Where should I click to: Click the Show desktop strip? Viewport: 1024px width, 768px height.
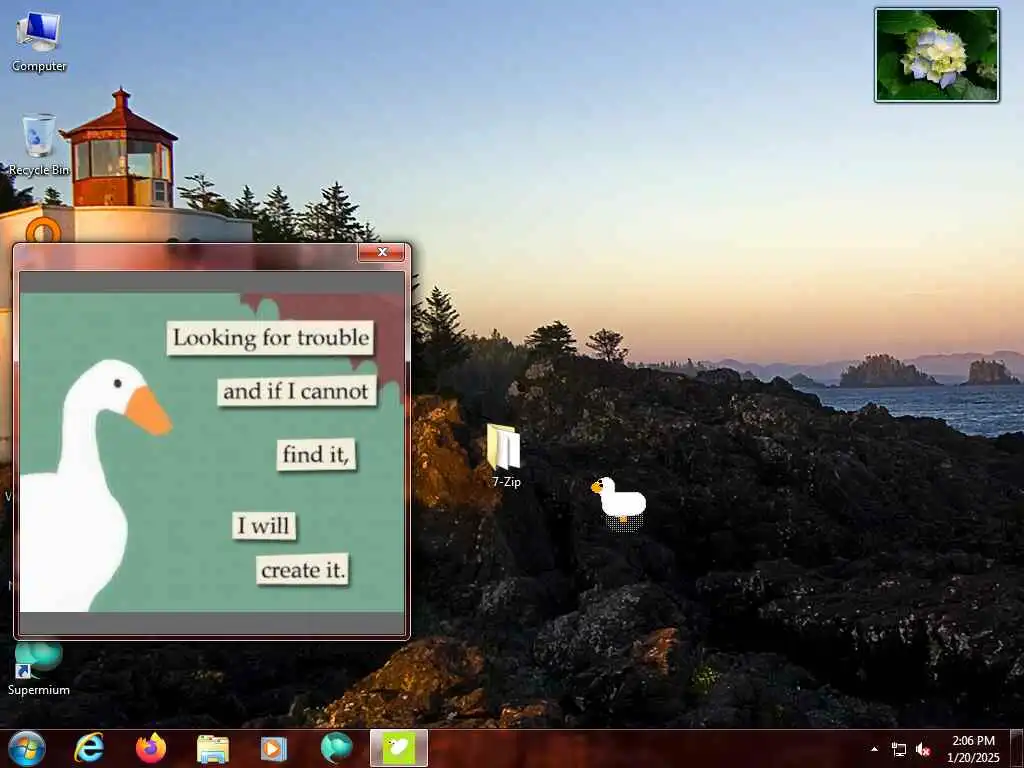1017,748
